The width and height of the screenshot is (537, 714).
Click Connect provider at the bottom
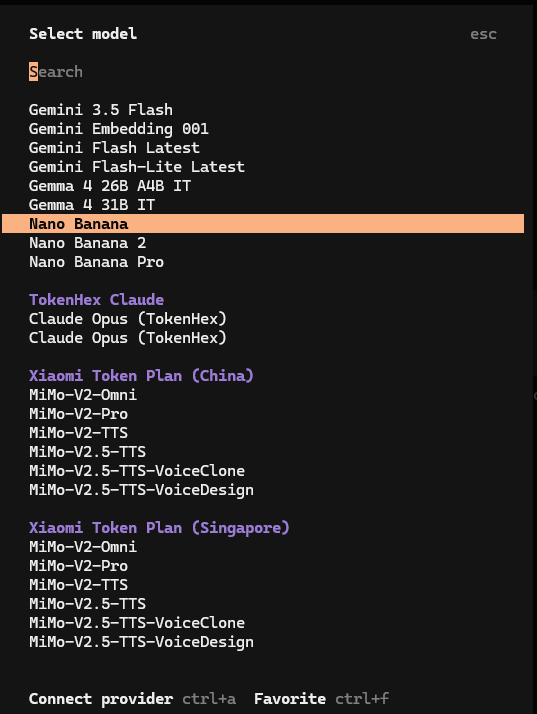101,699
